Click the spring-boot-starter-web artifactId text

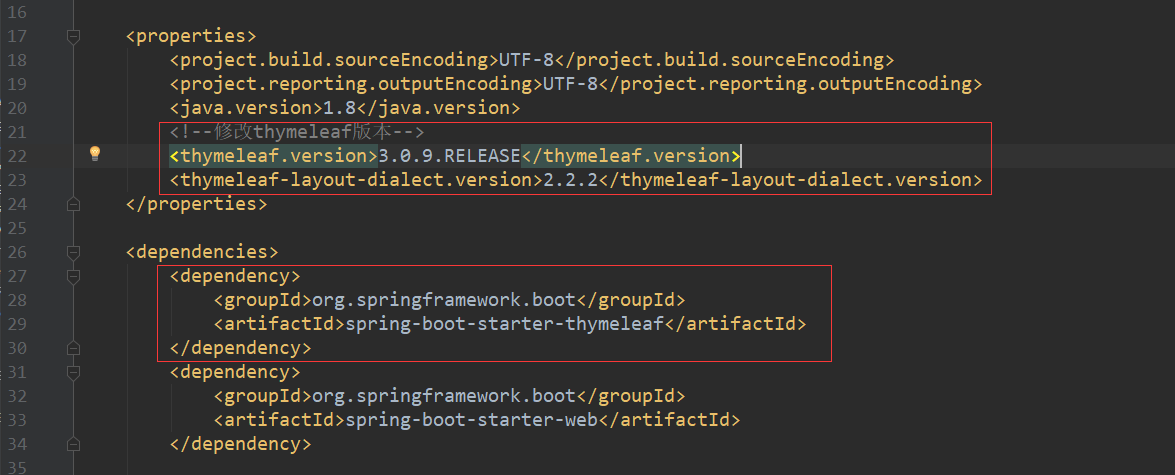pos(471,420)
